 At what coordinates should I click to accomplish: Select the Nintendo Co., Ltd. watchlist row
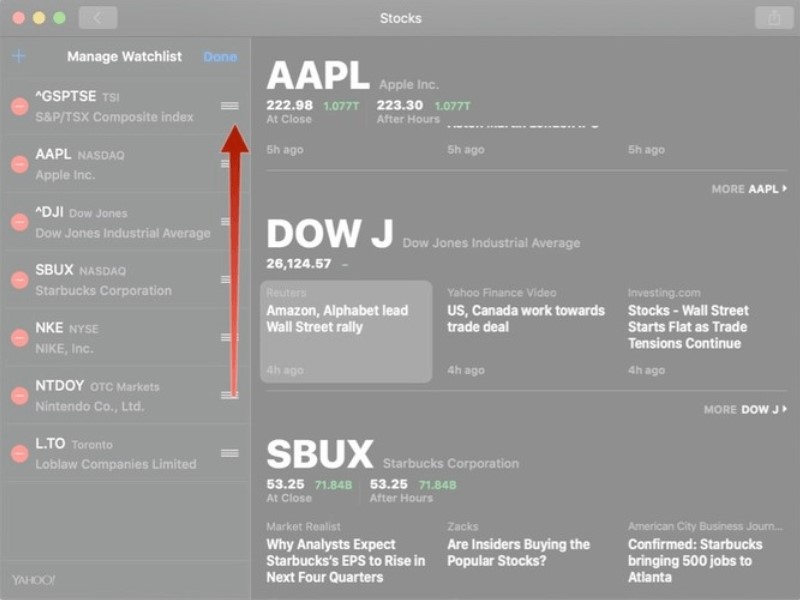[125, 395]
